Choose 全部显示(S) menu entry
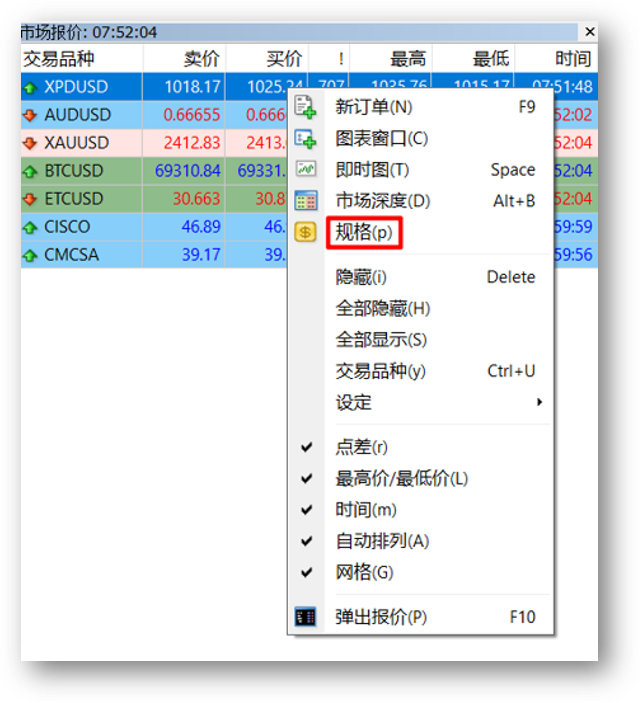Image resolution: width=640 pixels, height=703 pixels. [420, 340]
